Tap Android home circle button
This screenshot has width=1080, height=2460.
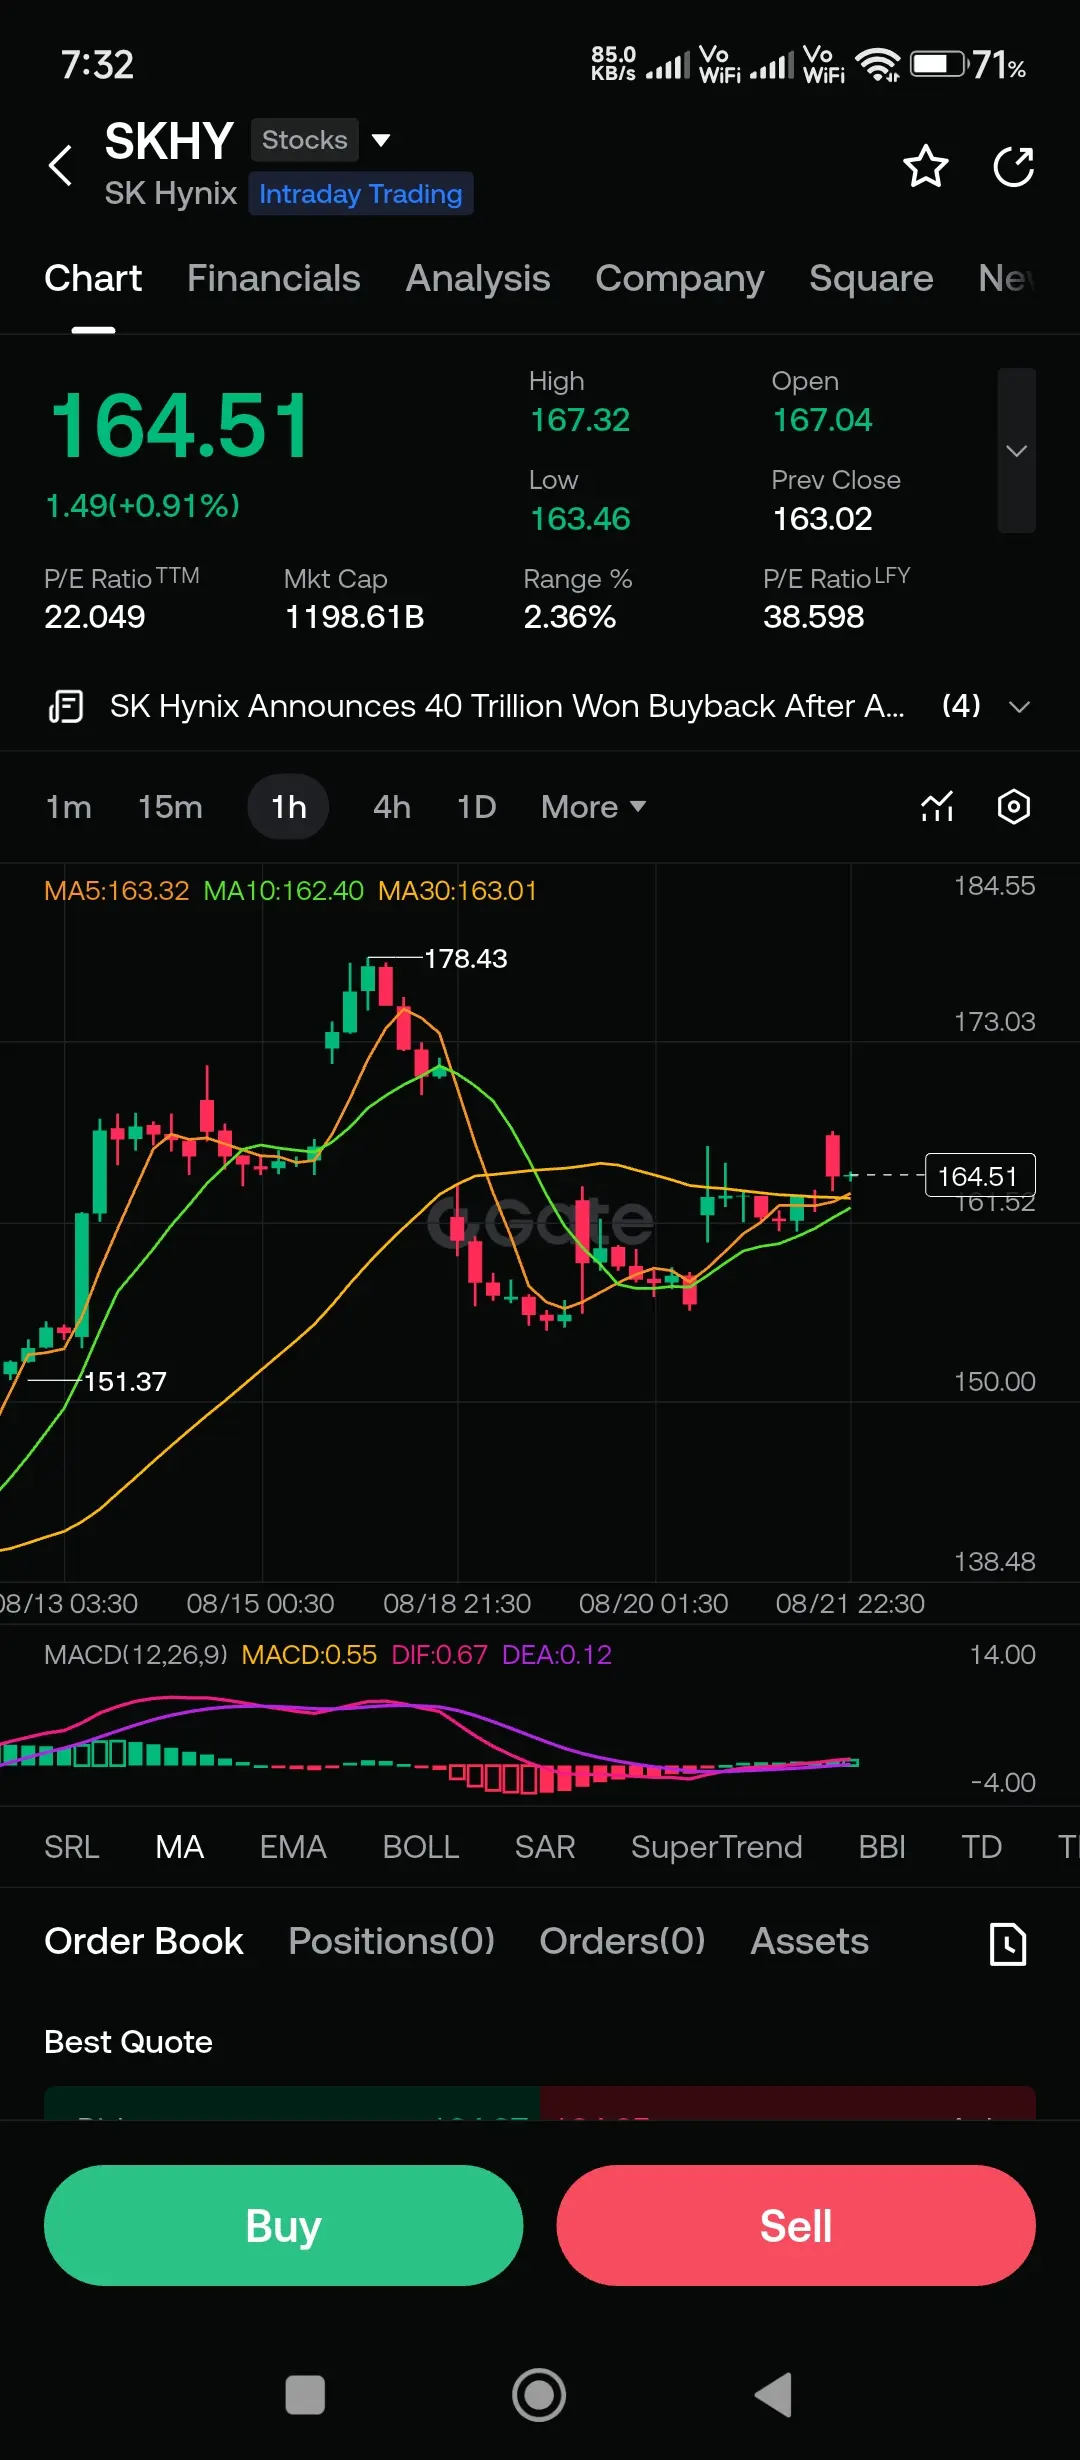(x=539, y=2395)
